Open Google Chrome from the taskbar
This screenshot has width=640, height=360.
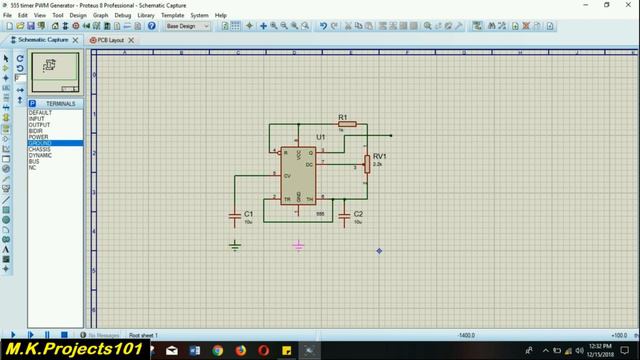tap(218, 351)
